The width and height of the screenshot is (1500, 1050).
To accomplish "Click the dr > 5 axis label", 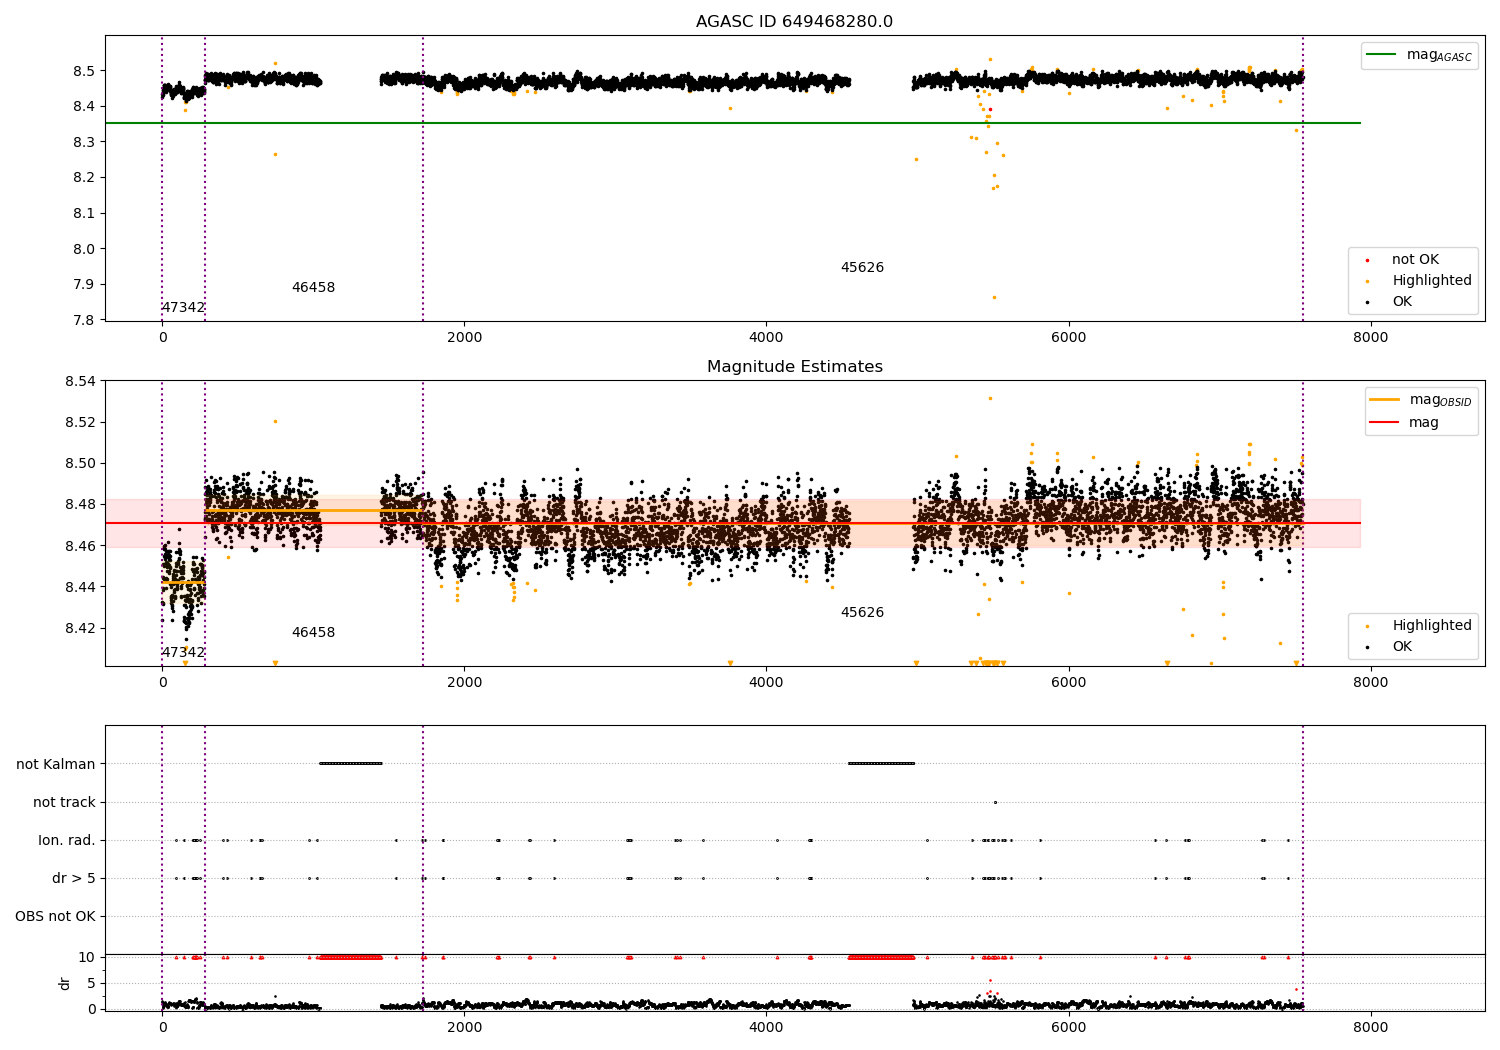I will (x=74, y=879).
